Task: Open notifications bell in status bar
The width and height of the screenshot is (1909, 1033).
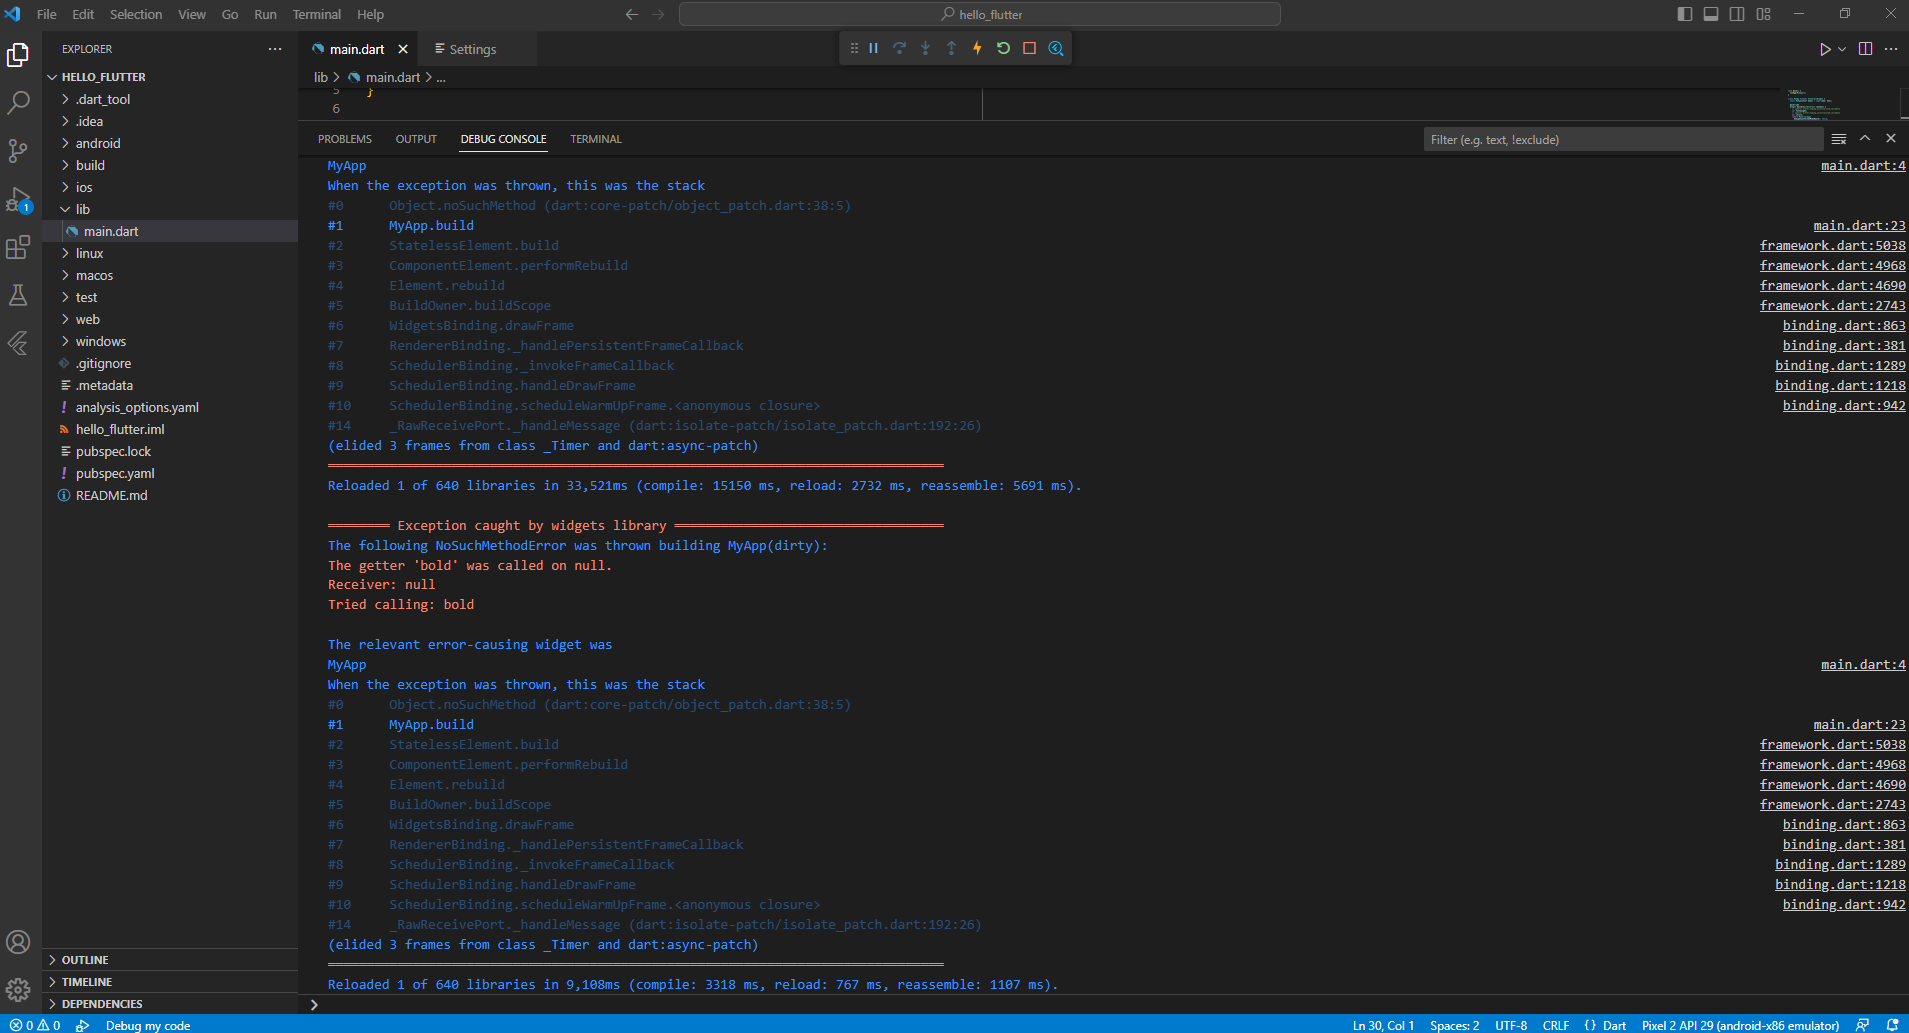Action: point(1892,1025)
